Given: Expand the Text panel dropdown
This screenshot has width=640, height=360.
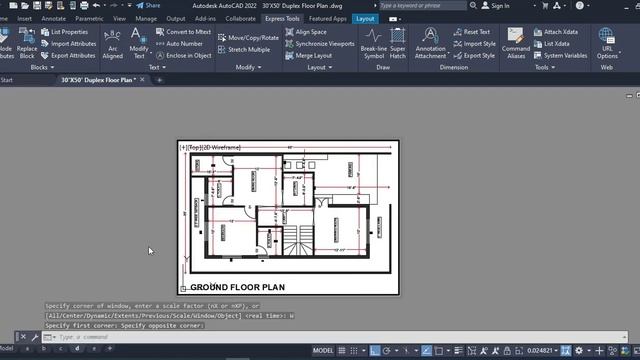Looking at the screenshot, I should click(x=157, y=67).
